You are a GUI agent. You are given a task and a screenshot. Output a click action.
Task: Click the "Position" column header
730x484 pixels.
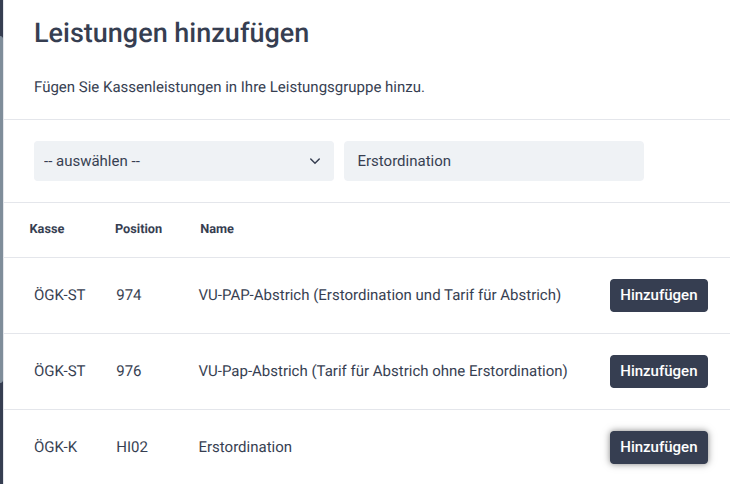click(138, 229)
